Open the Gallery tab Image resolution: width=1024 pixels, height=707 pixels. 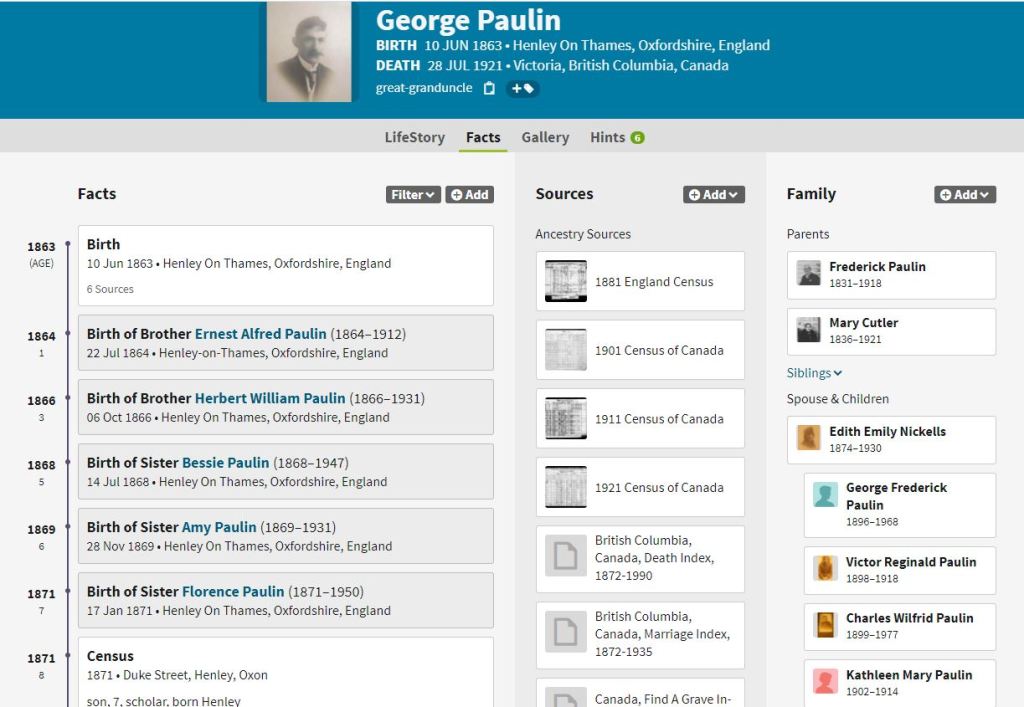point(545,137)
